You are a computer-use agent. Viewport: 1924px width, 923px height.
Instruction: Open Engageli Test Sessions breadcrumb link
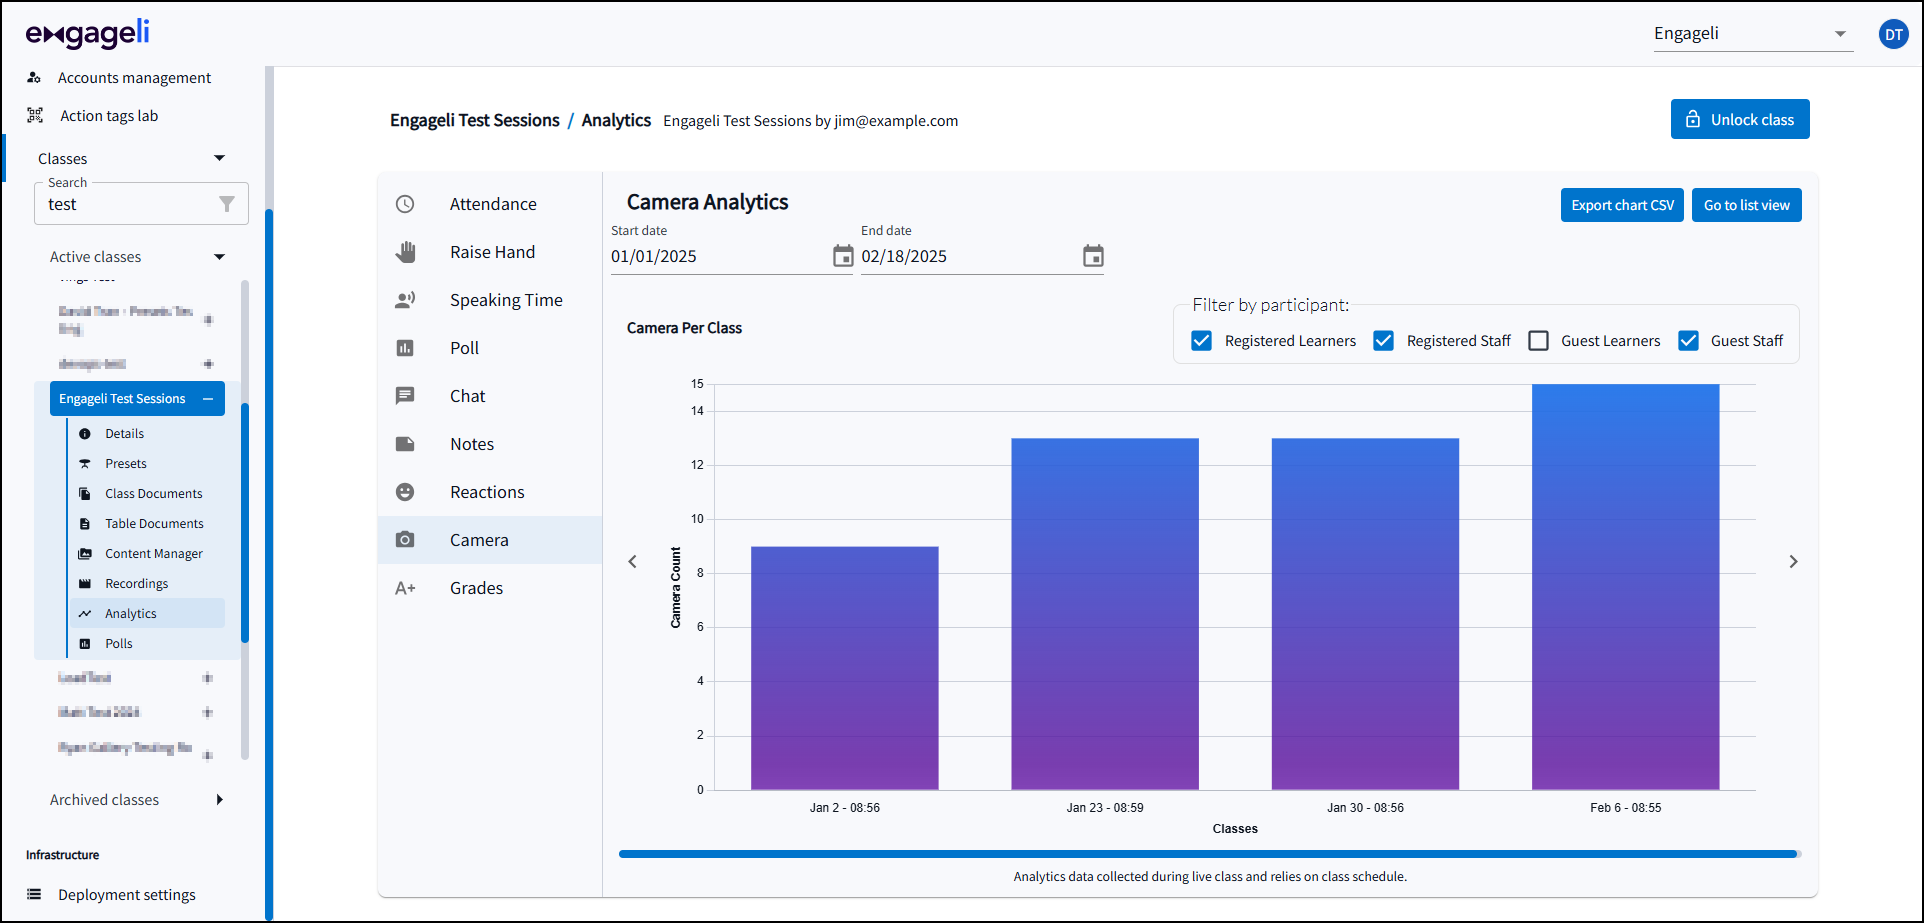coord(475,120)
